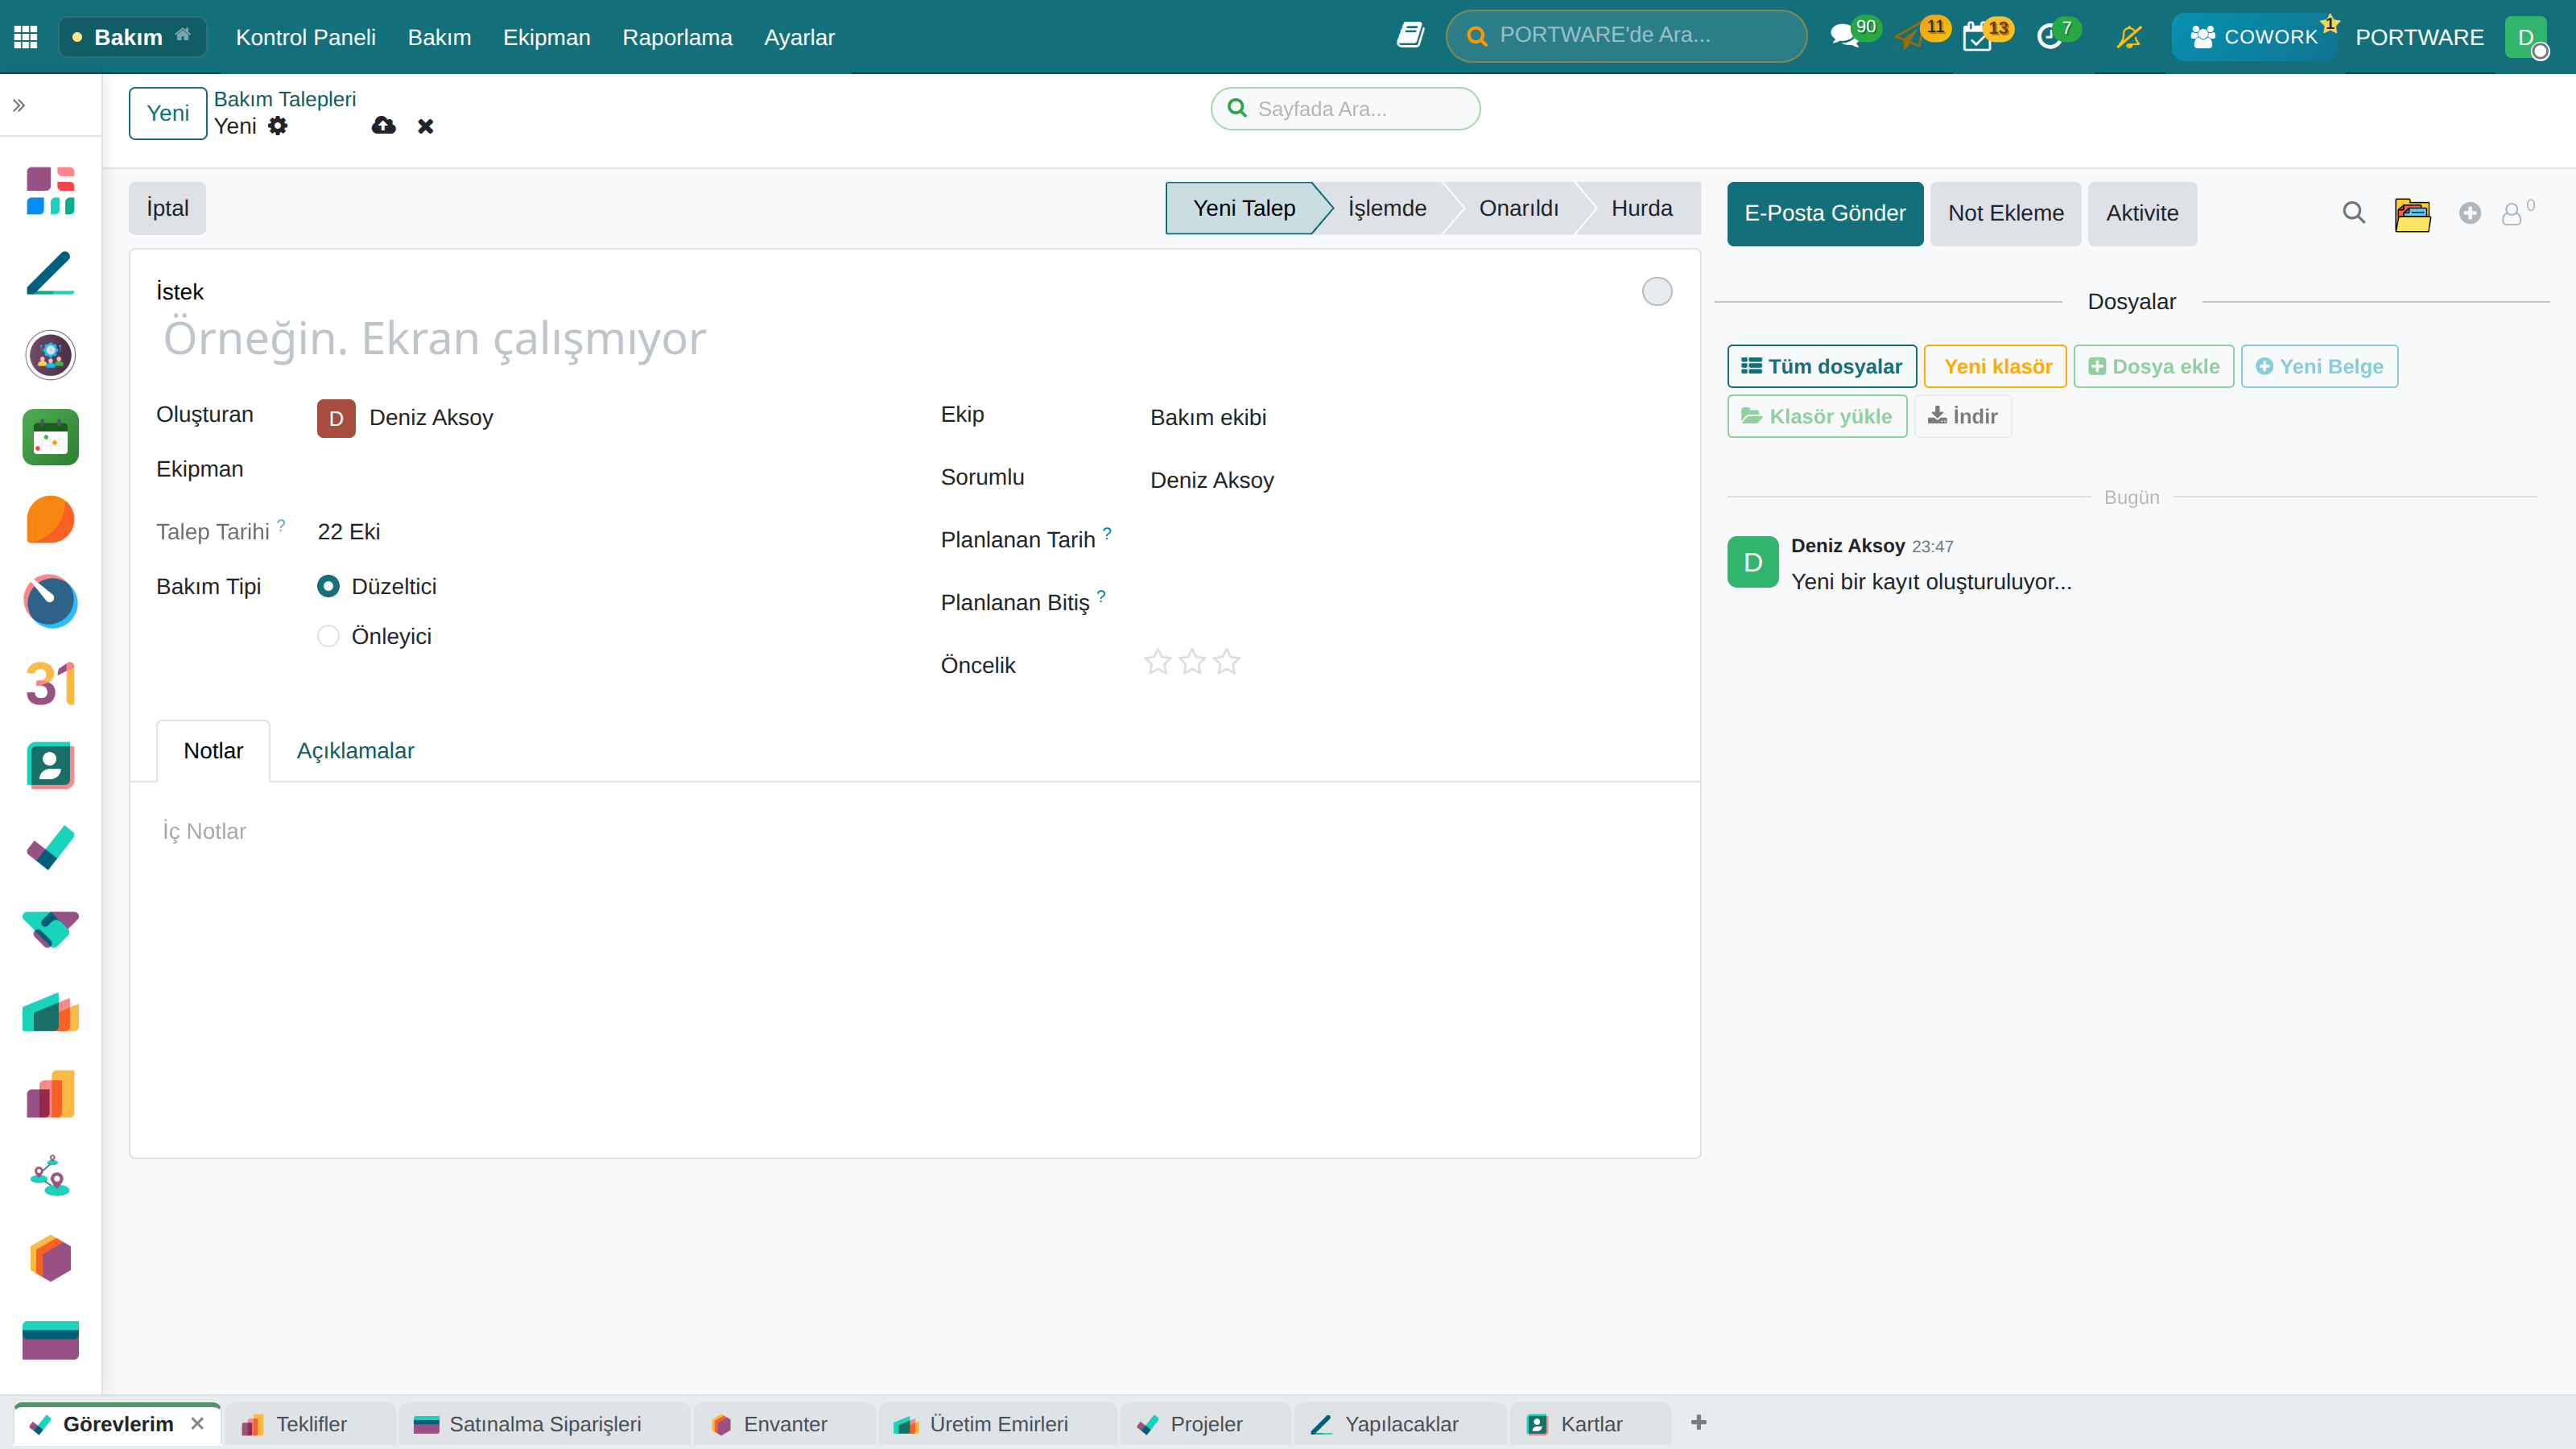
Task: Open the files folder icon in chatter
Action: pos(2412,214)
